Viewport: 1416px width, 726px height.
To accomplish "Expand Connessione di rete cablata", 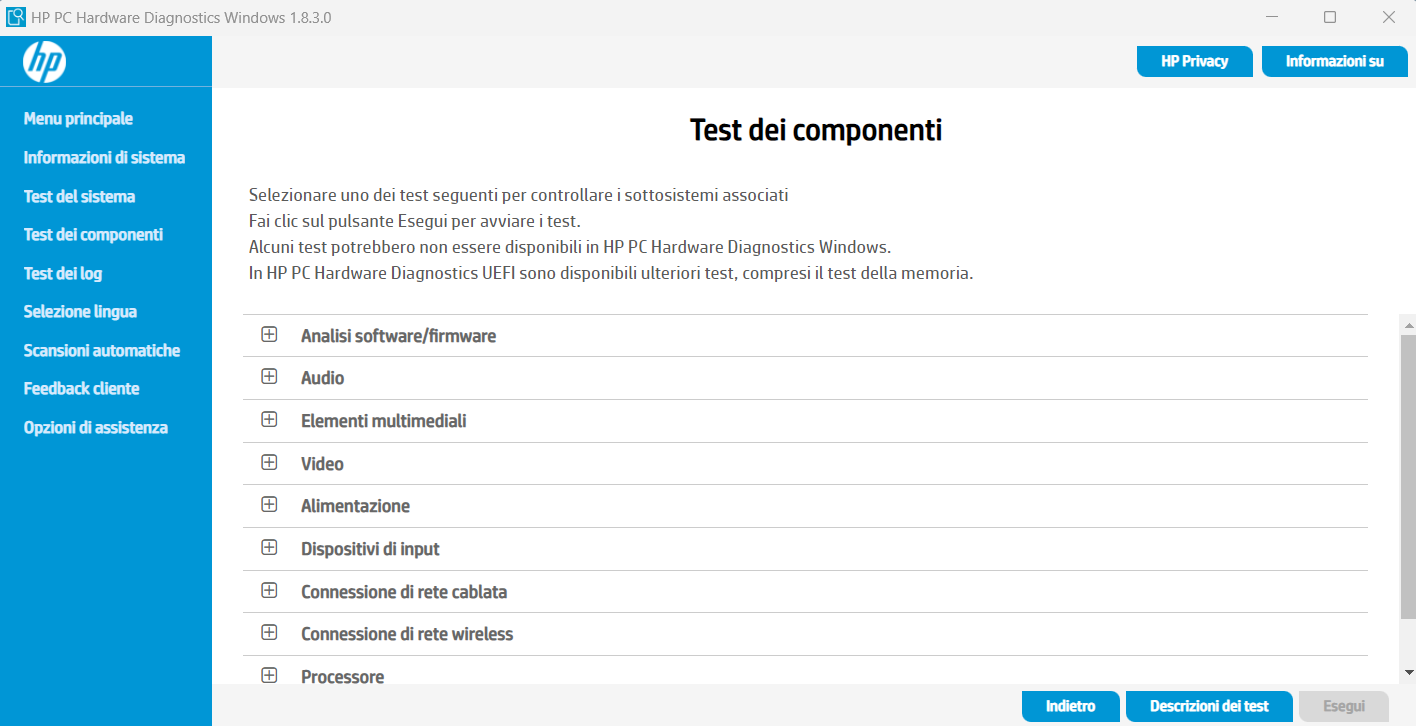I will pos(269,591).
